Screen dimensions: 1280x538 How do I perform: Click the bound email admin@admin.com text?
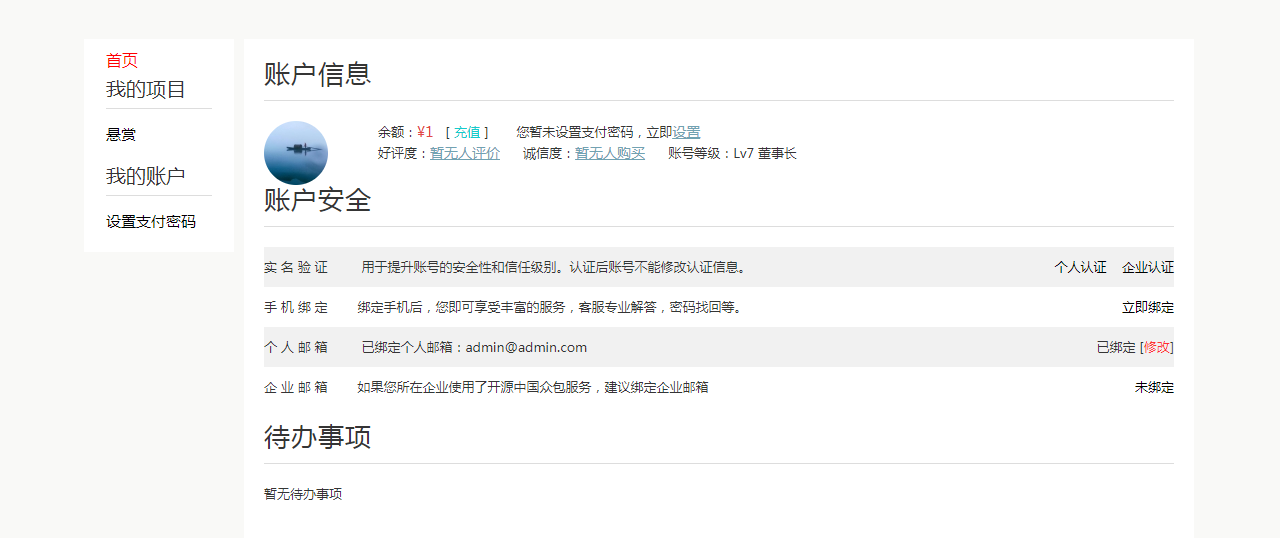coord(526,347)
